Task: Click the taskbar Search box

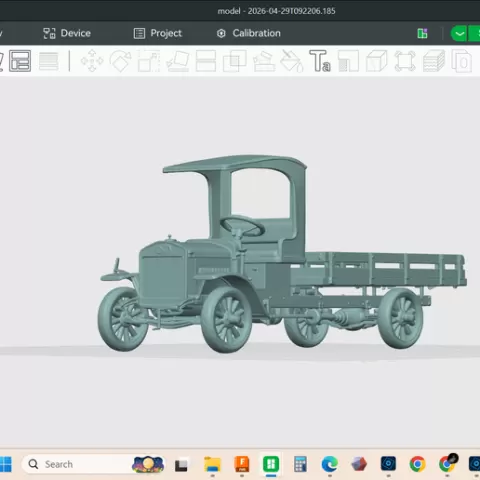Action: (x=93, y=464)
